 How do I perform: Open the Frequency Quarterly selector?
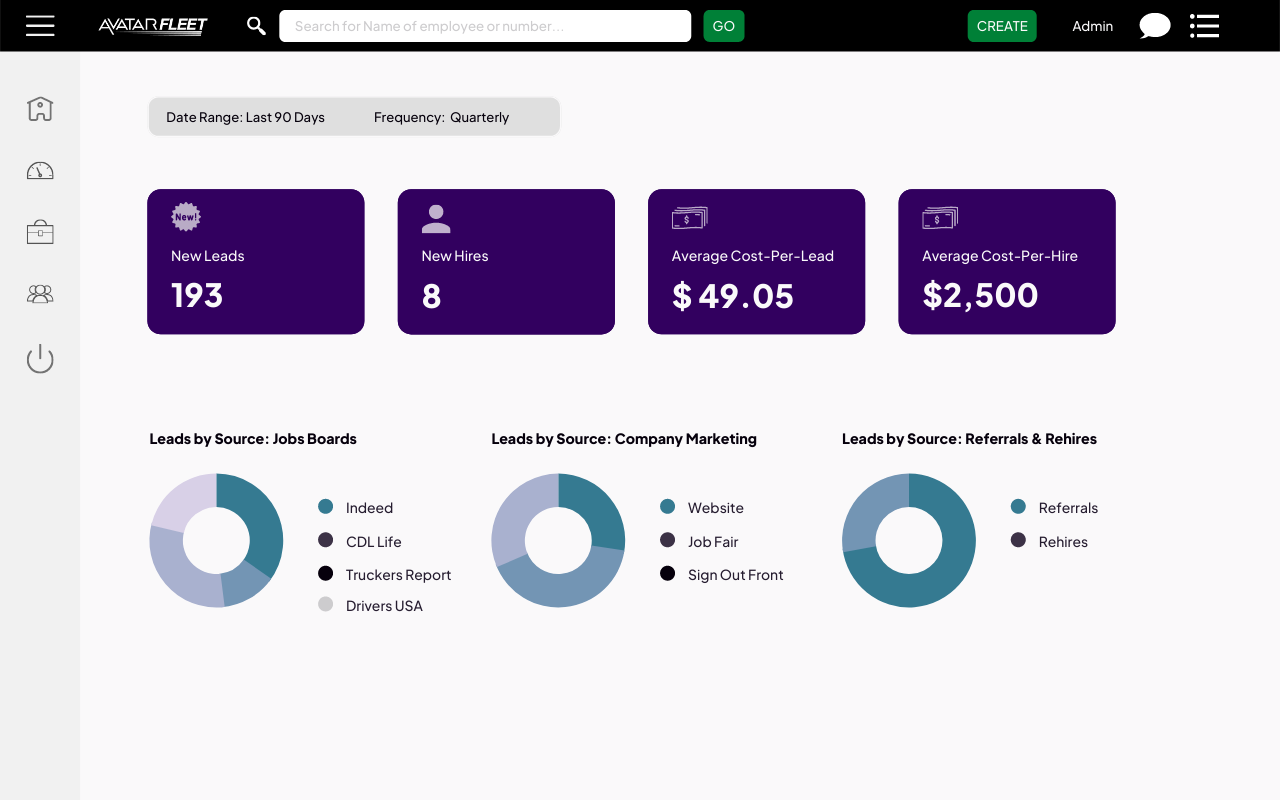(441, 117)
